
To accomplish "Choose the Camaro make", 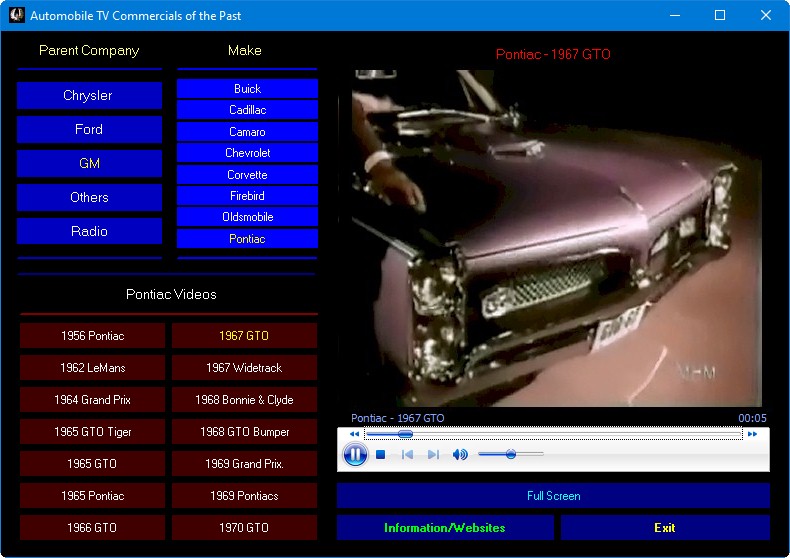I will click(x=247, y=131).
